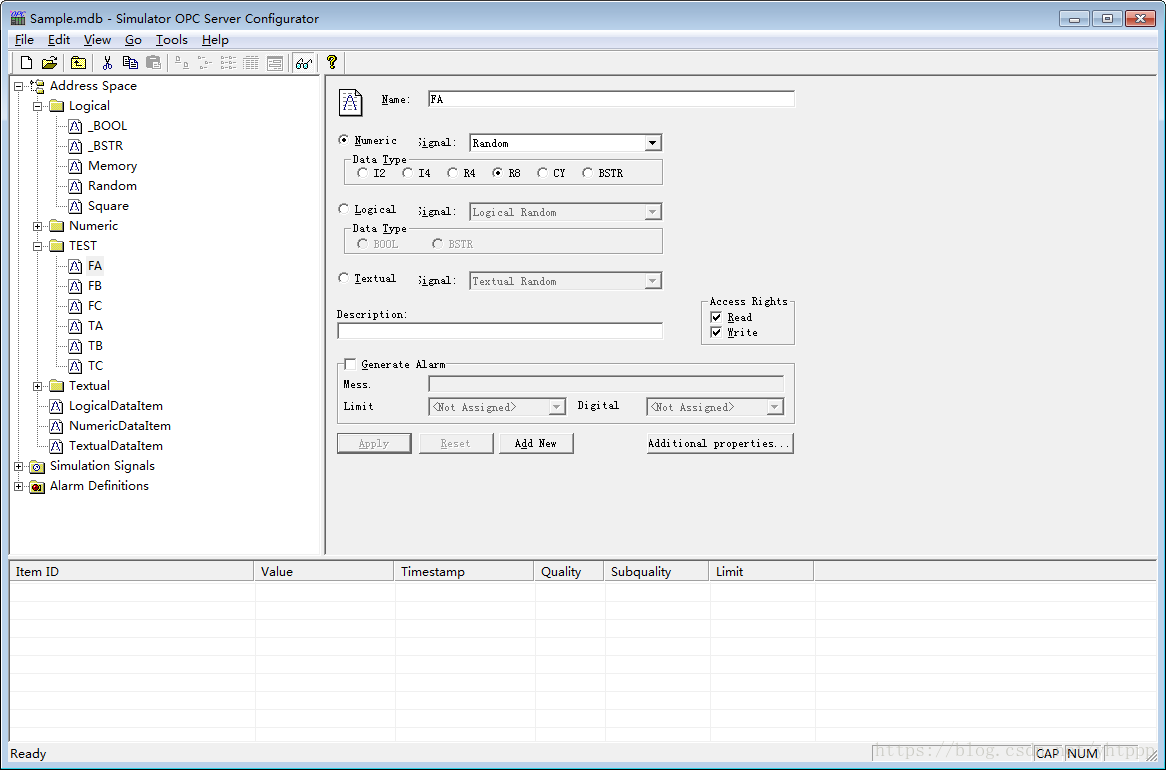
Task: Open the Textual Random signal dropdown
Action: 652,281
